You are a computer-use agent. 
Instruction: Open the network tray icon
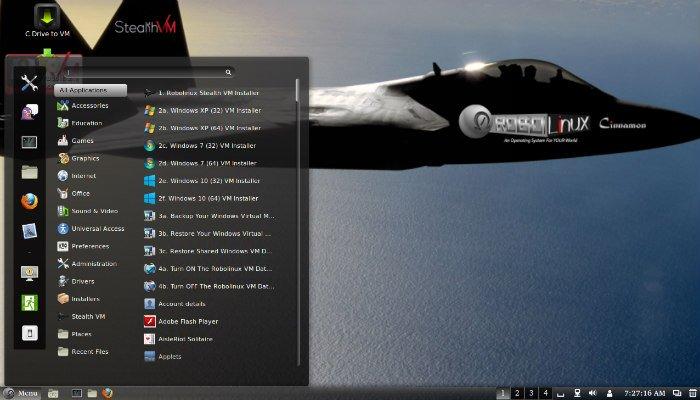[577, 393]
